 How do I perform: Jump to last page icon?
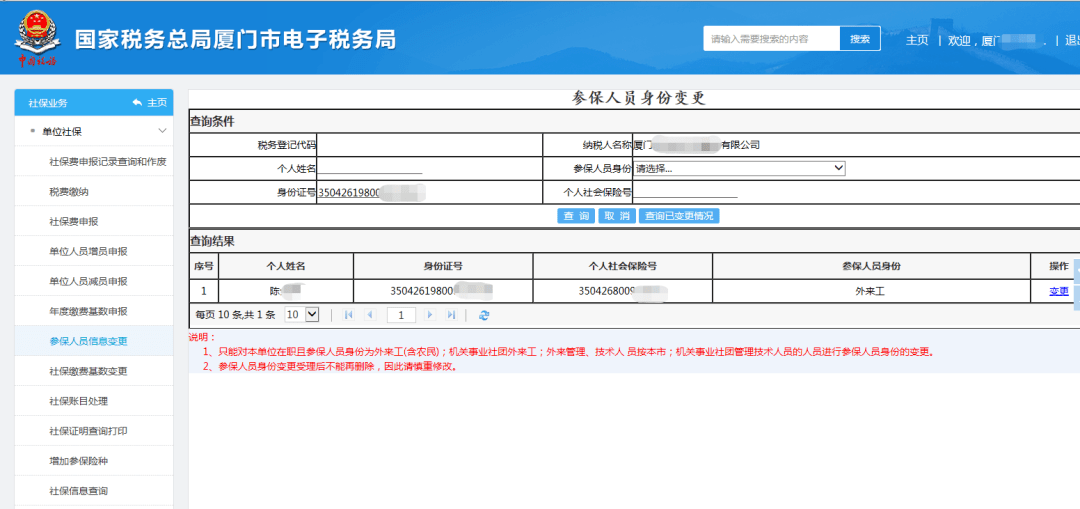[x=451, y=315]
